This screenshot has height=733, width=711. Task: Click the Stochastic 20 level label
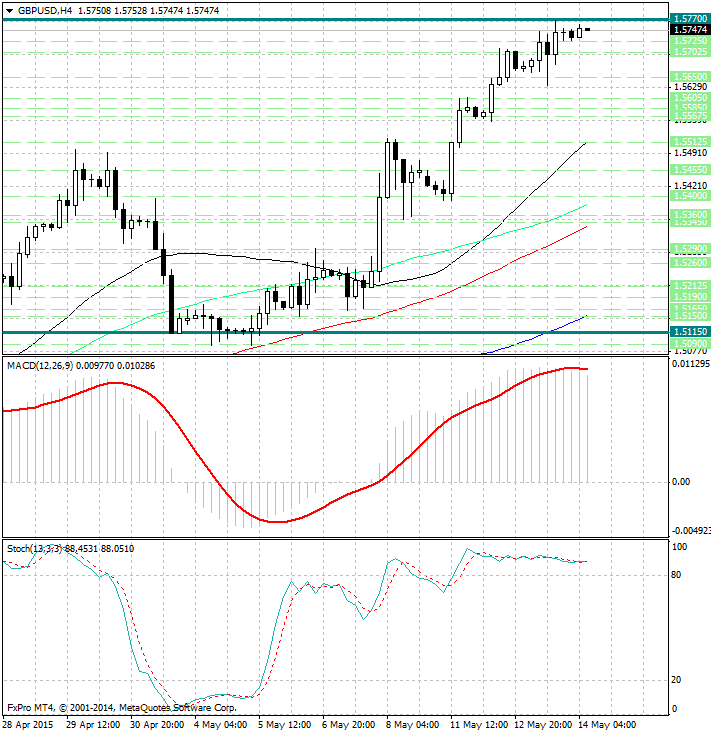[x=676, y=680]
